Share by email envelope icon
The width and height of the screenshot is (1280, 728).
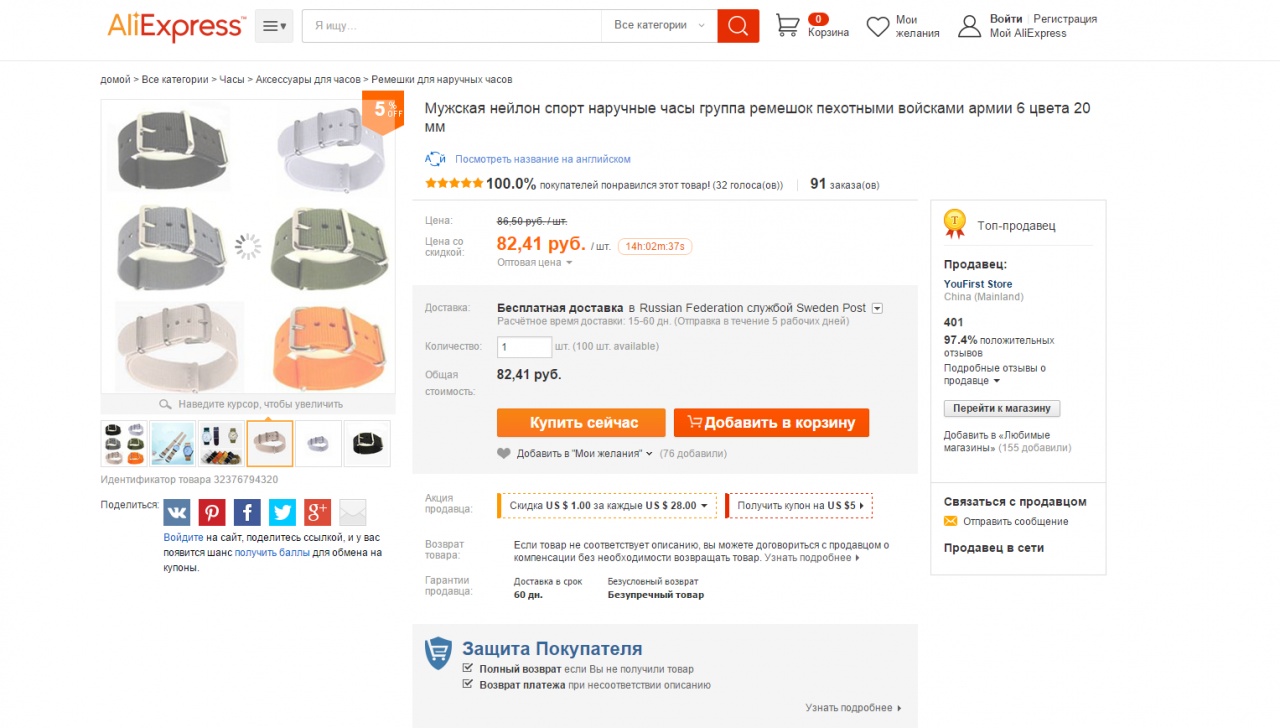[x=353, y=513]
